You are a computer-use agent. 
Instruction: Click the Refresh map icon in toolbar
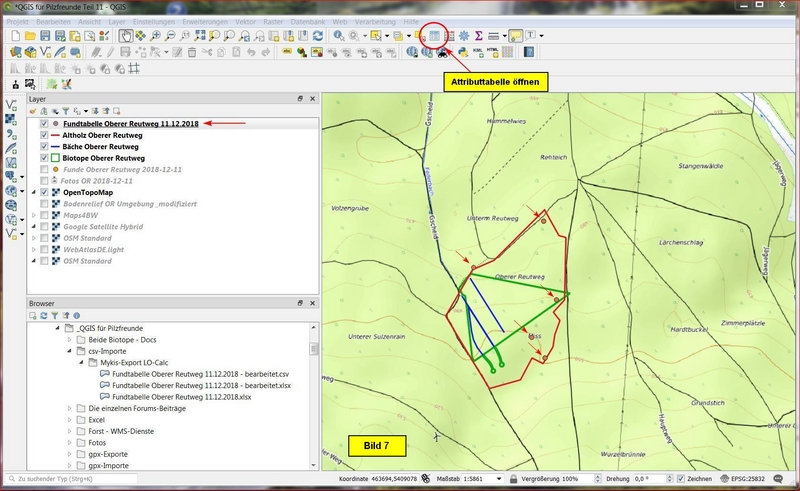pyautogui.click(x=318, y=36)
